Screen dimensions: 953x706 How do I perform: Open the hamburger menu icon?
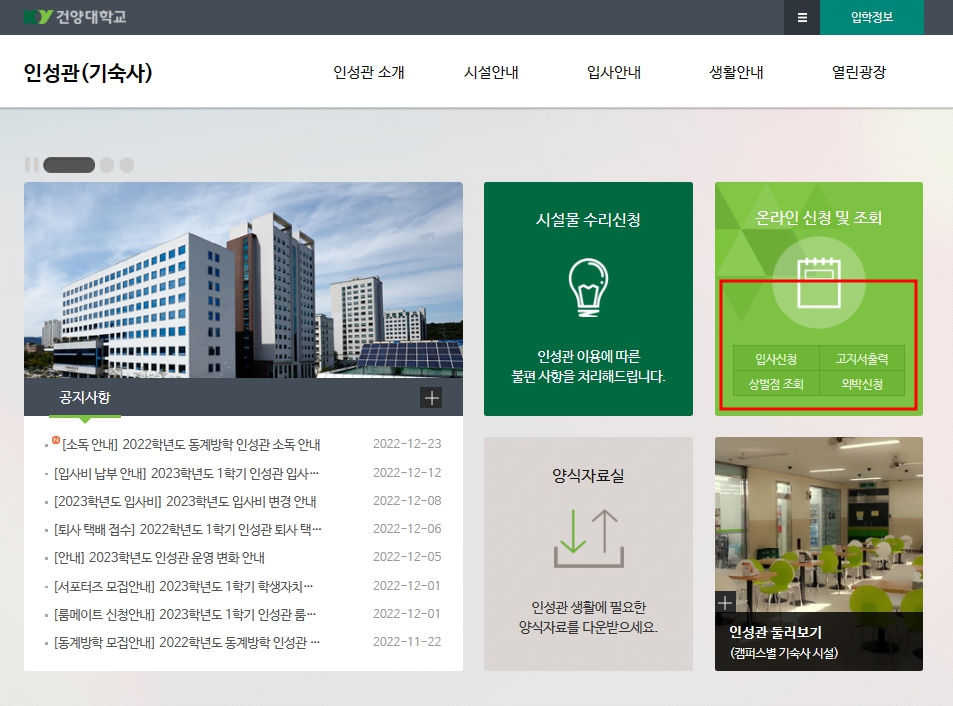pos(802,17)
